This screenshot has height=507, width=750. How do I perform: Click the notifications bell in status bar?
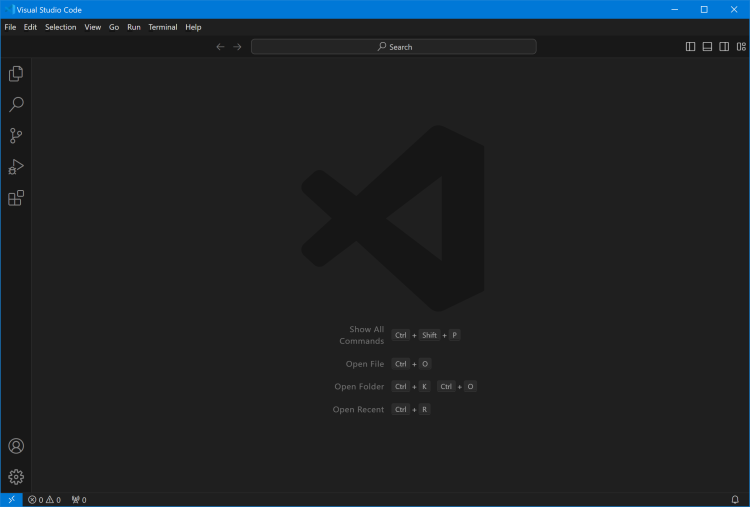735,499
